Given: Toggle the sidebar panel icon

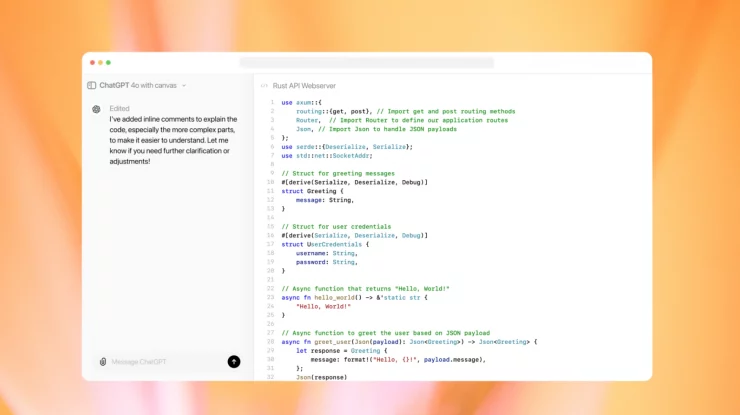Looking at the screenshot, I should click(x=92, y=85).
